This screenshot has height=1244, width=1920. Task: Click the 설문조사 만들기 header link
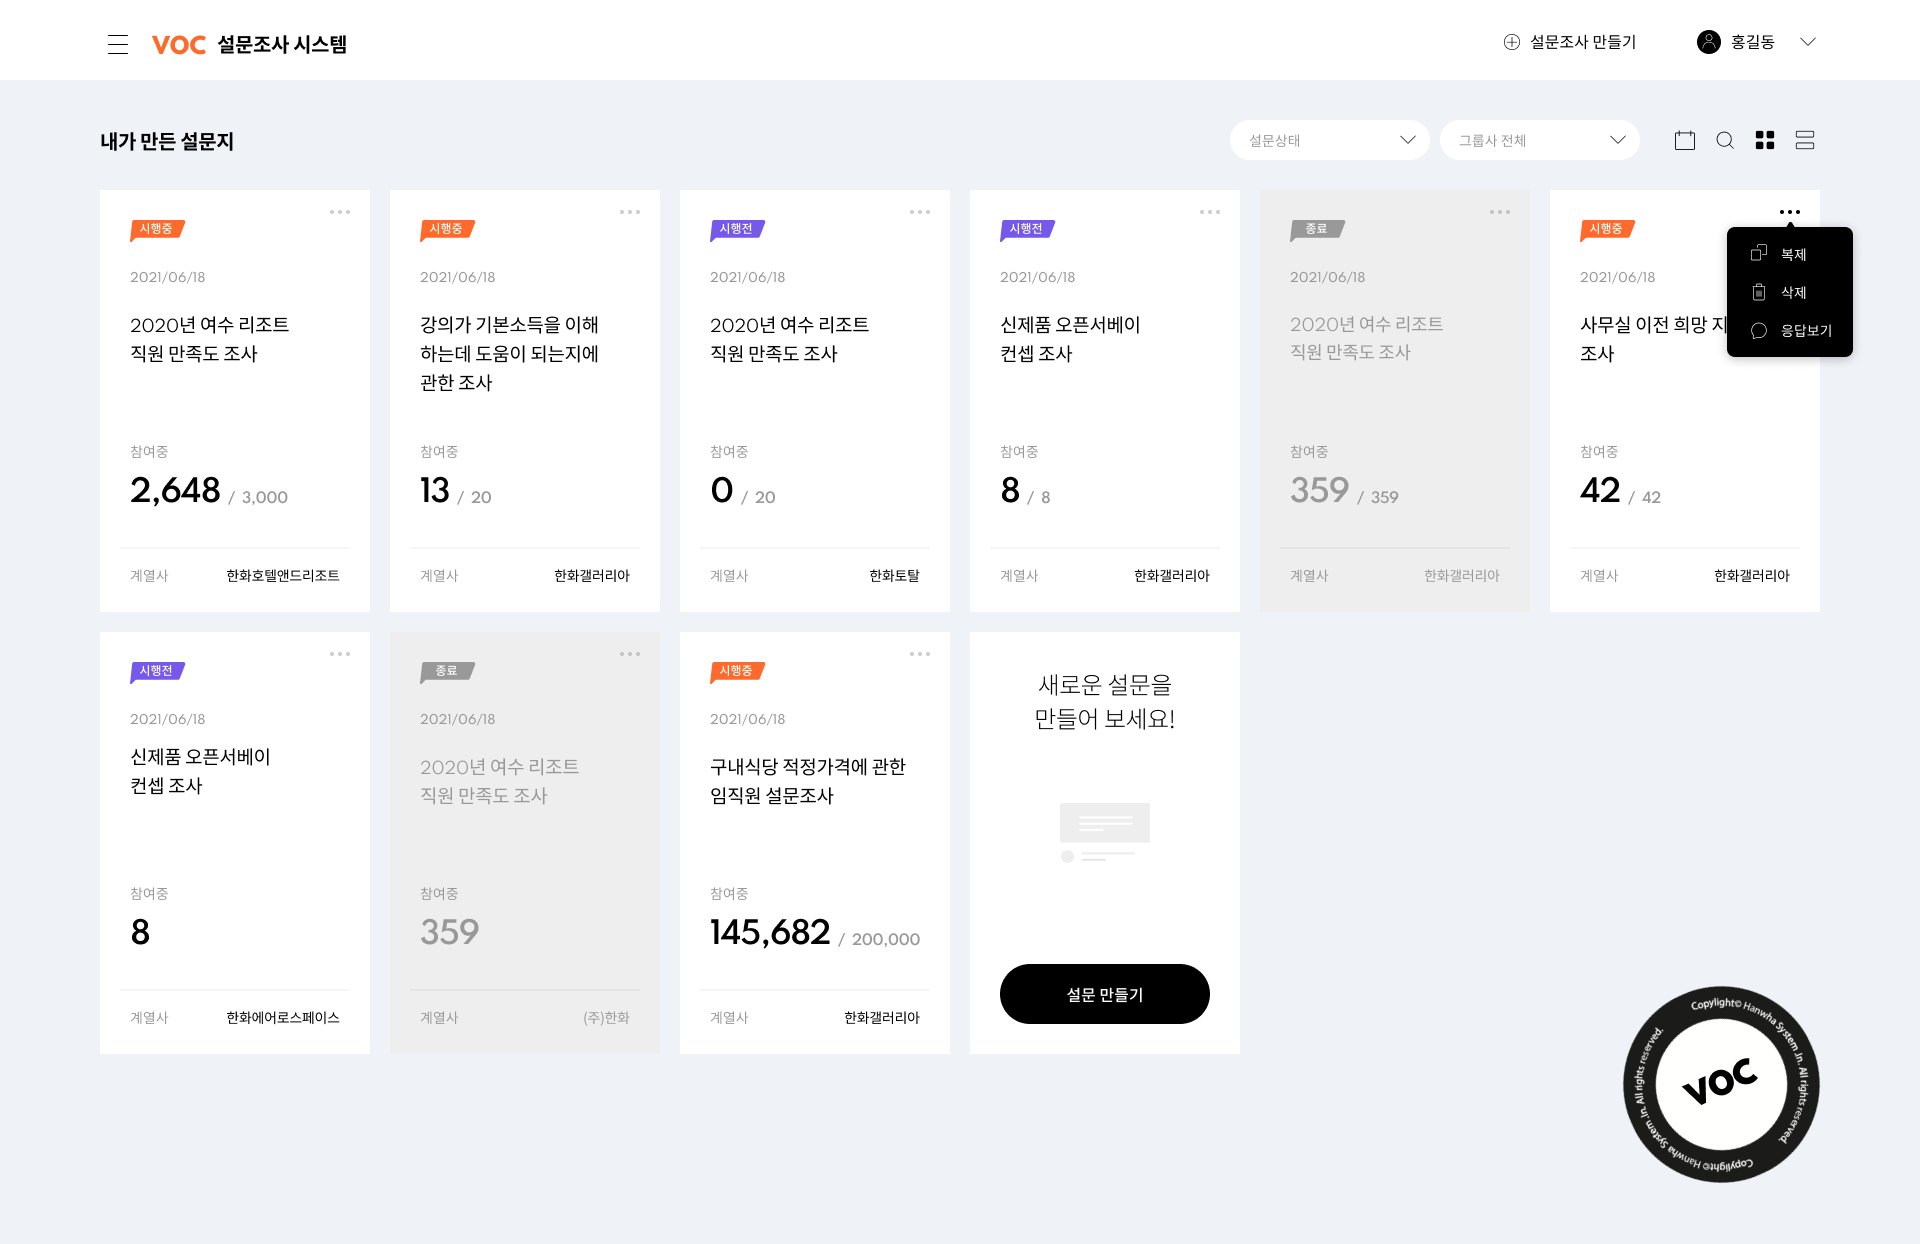(1582, 42)
